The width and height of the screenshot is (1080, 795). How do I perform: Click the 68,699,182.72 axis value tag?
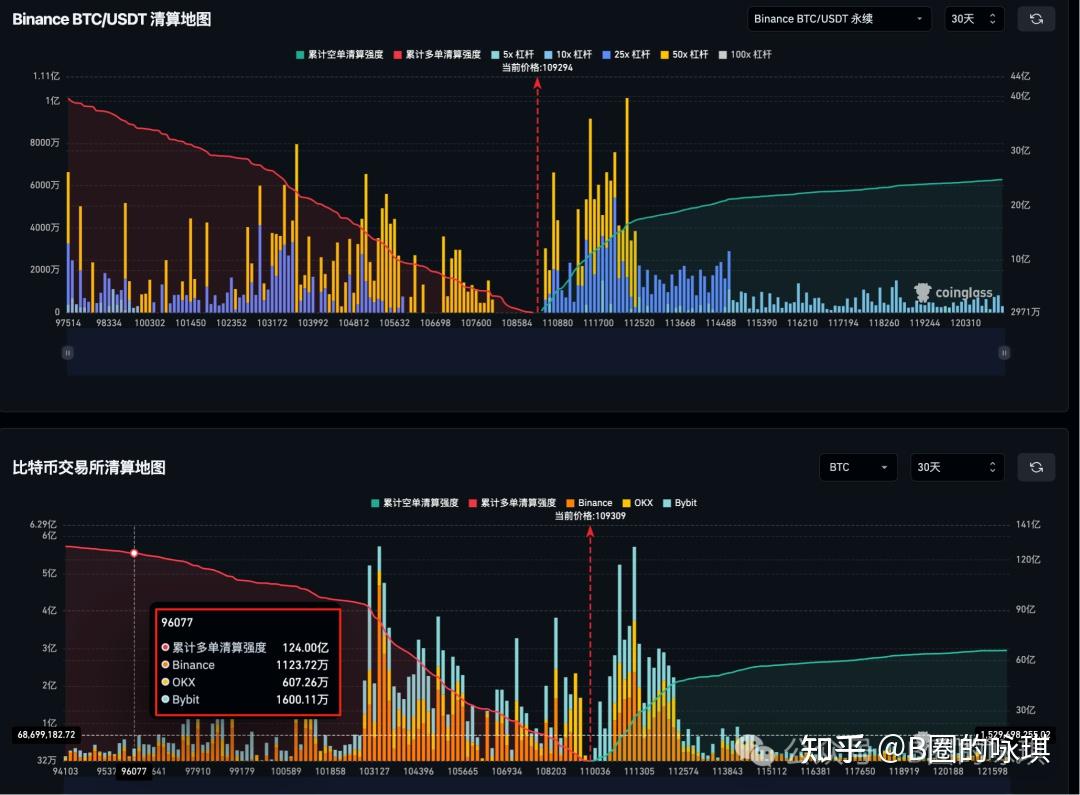pyautogui.click(x=46, y=735)
